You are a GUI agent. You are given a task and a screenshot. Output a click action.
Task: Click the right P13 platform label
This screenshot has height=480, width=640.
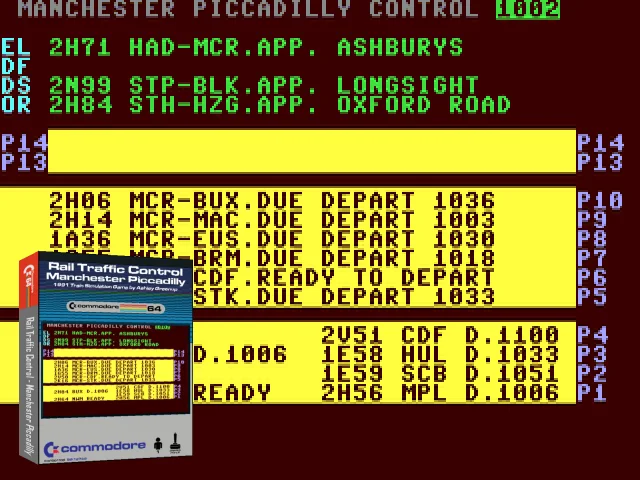600,162
